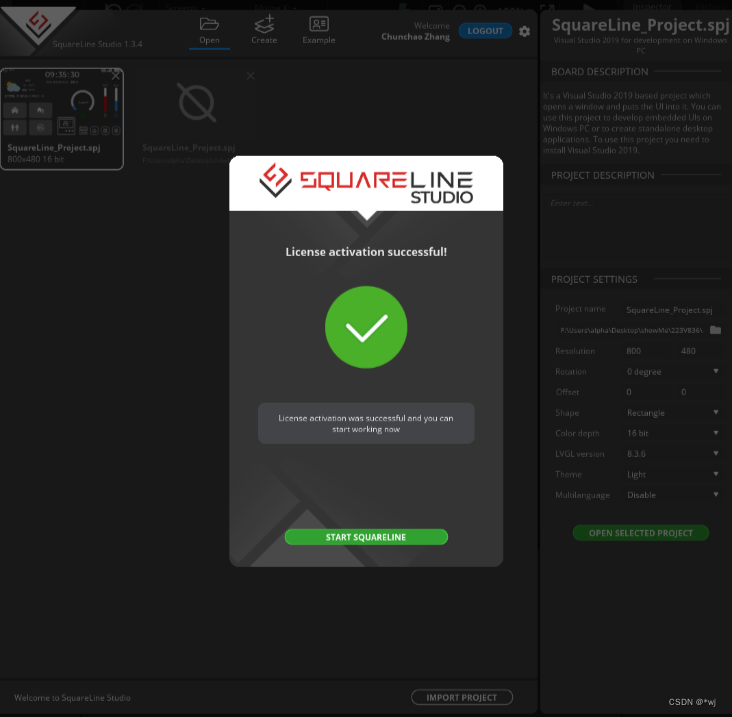732x717 pixels.
Task: Click the green checkmark success icon
Action: pos(366,327)
